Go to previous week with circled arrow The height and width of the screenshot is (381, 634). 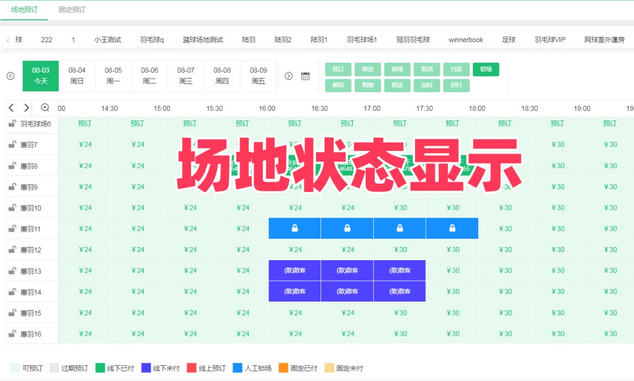point(11,76)
